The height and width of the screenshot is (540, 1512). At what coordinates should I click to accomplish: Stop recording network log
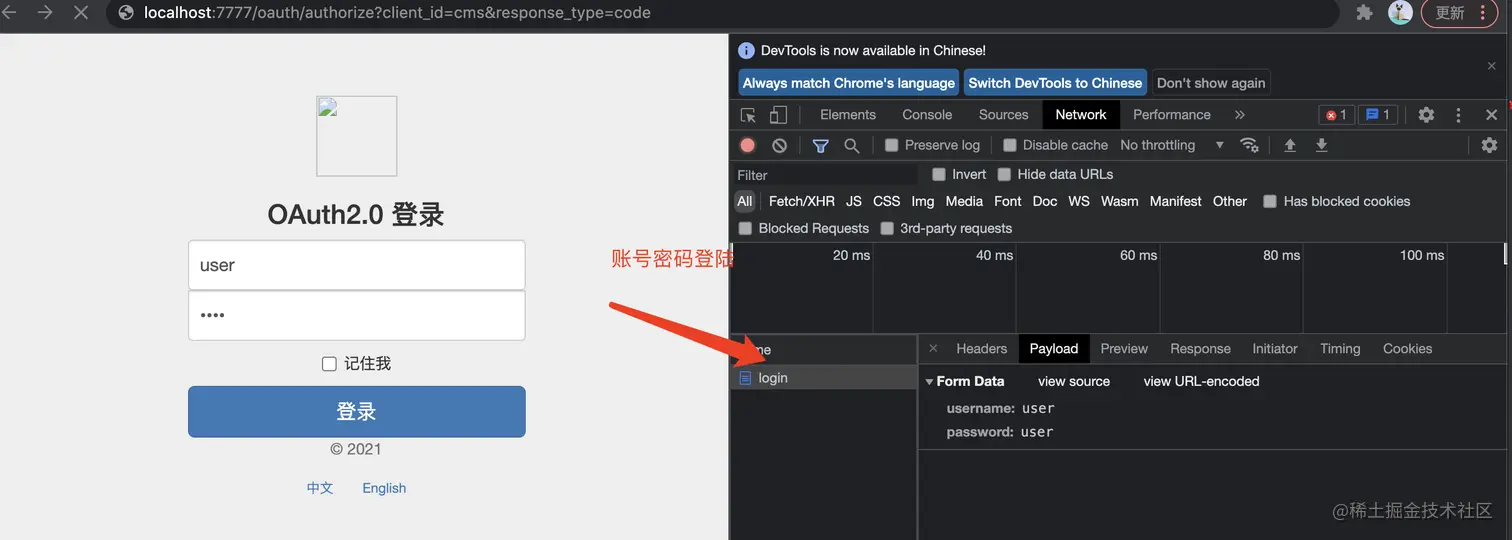pyautogui.click(x=747, y=145)
